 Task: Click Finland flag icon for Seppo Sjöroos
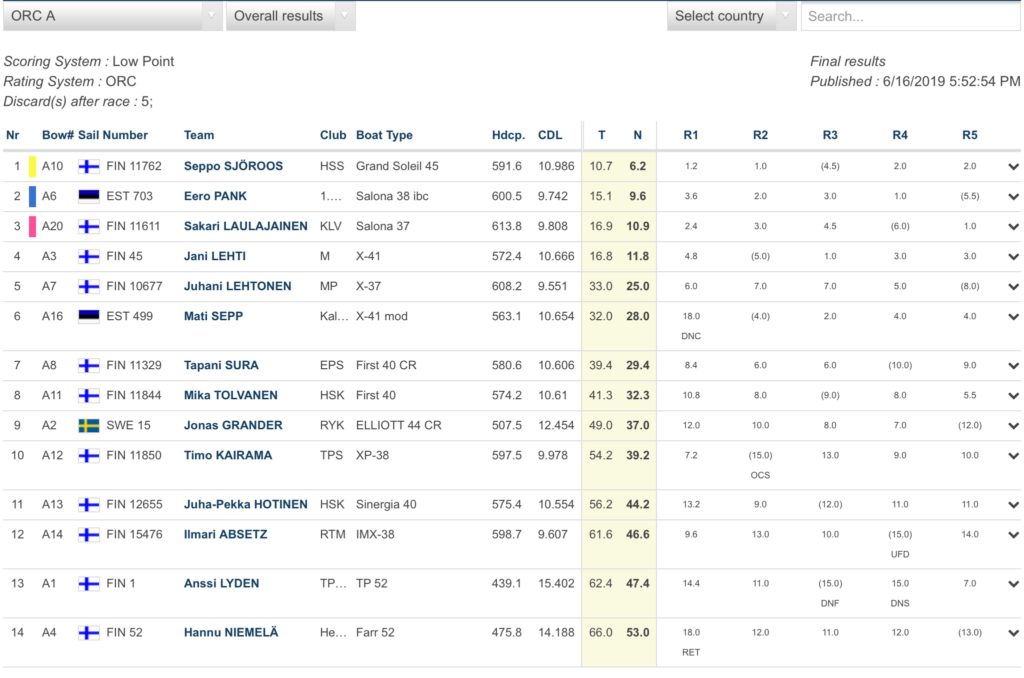tap(89, 166)
